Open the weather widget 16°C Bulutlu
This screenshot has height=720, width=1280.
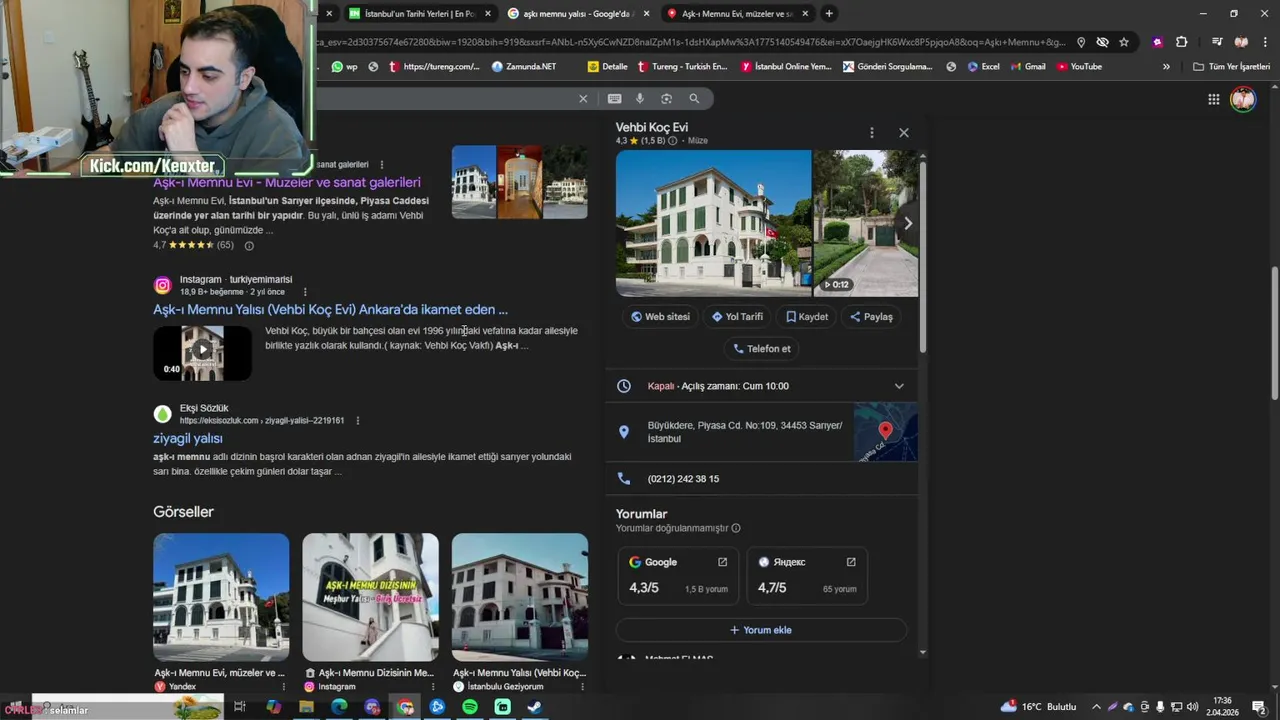(x=1039, y=707)
